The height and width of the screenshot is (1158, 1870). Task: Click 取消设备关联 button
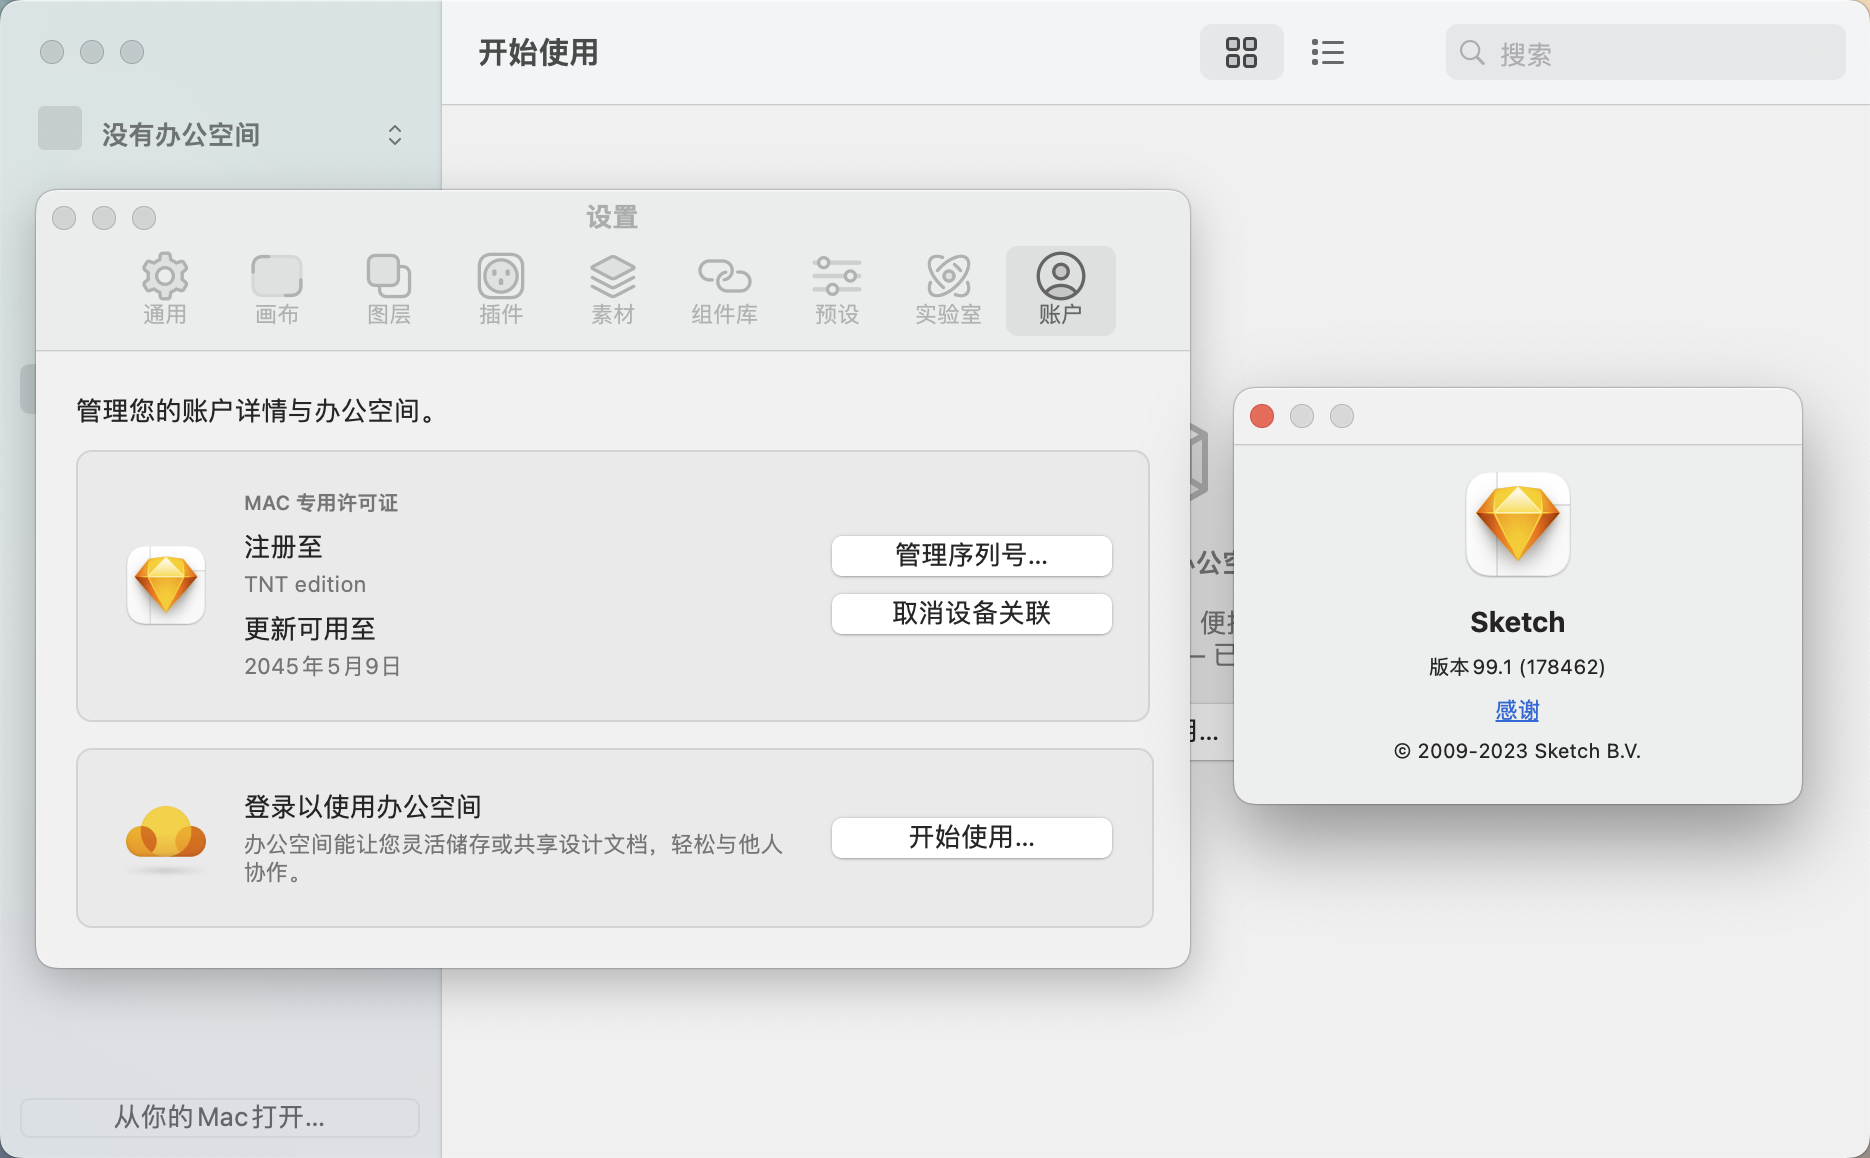pyautogui.click(x=972, y=613)
